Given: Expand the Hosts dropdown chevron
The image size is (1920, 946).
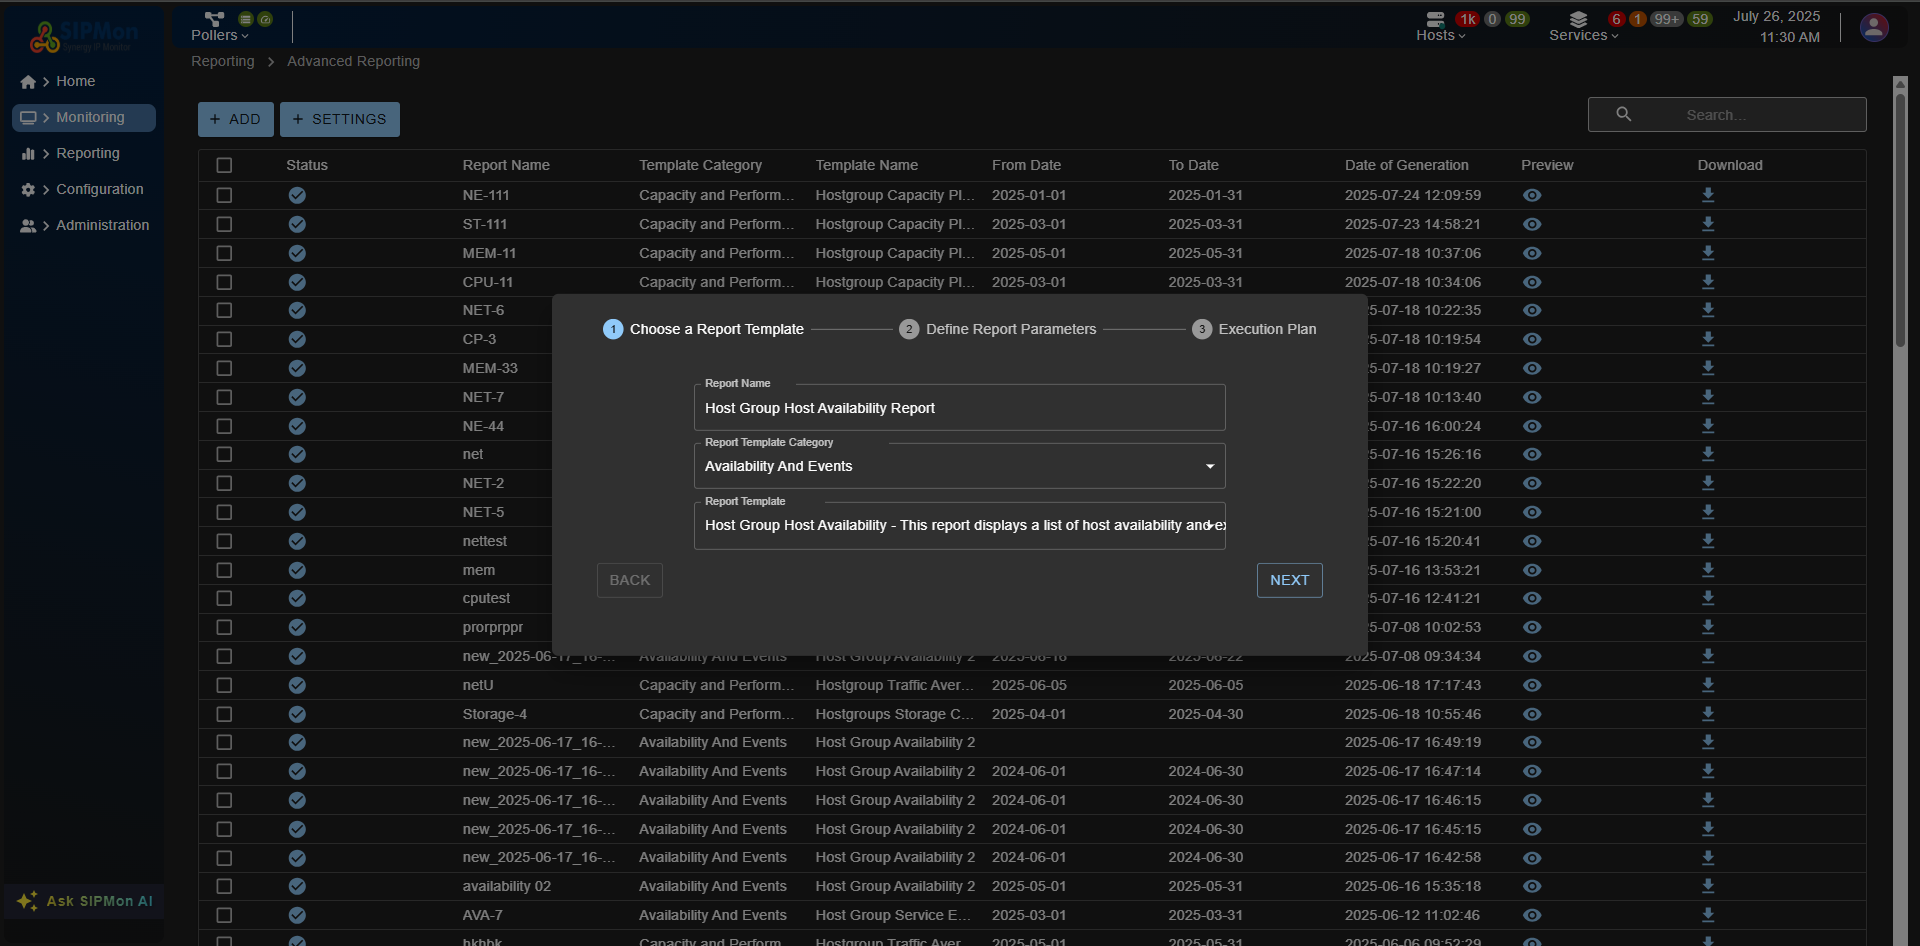Looking at the screenshot, I should coord(1463,35).
